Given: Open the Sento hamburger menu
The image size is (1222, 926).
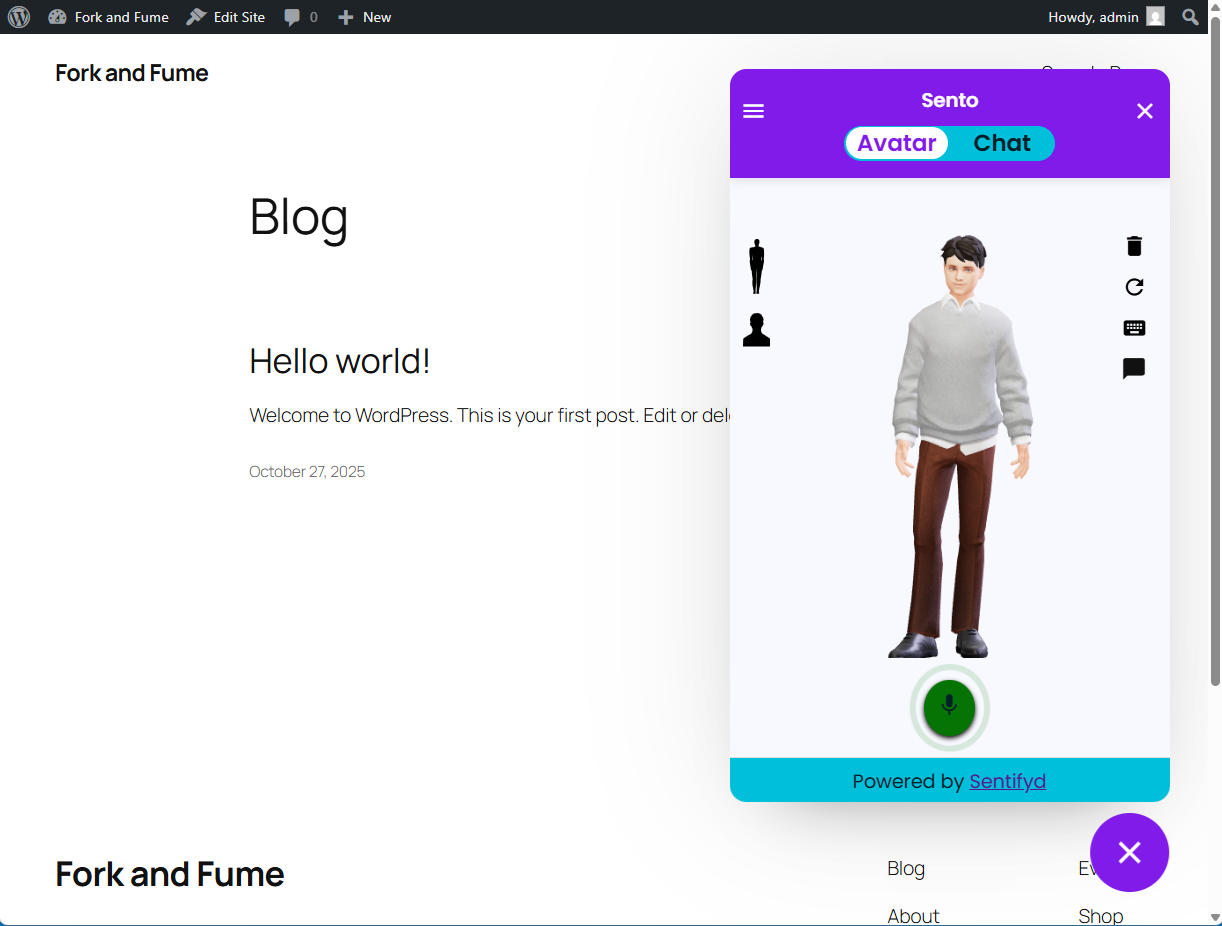Looking at the screenshot, I should [x=753, y=111].
